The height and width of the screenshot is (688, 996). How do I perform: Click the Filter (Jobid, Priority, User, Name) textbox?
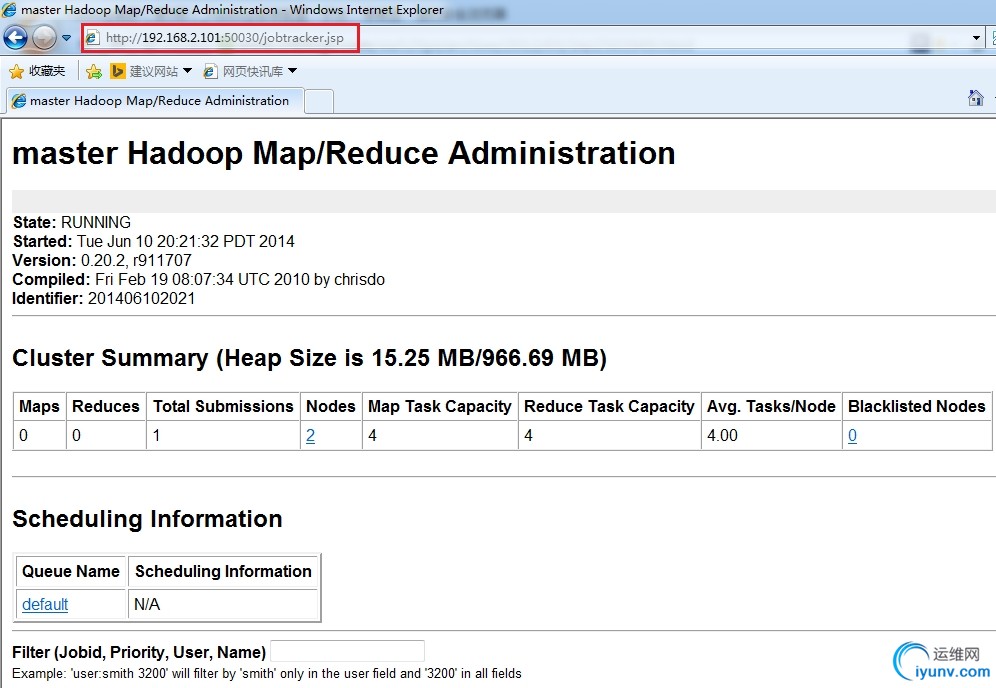pos(347,652)
